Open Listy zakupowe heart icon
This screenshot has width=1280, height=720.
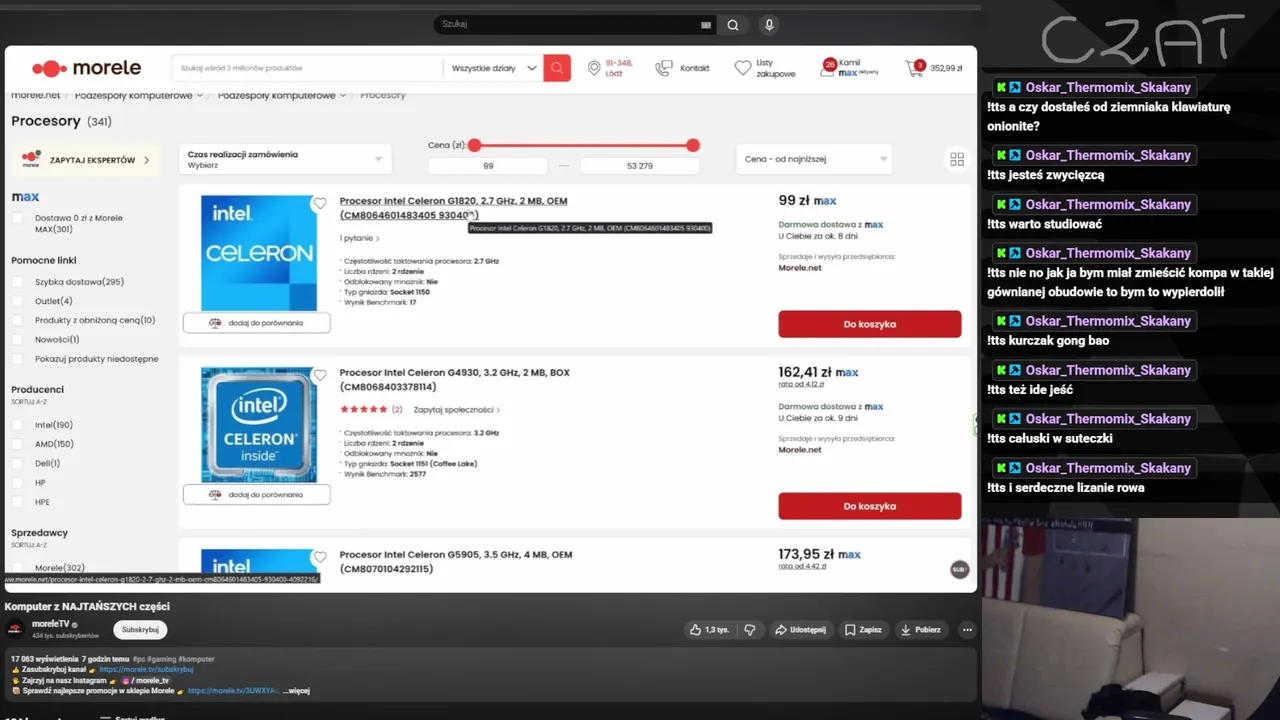click(742, 68)
